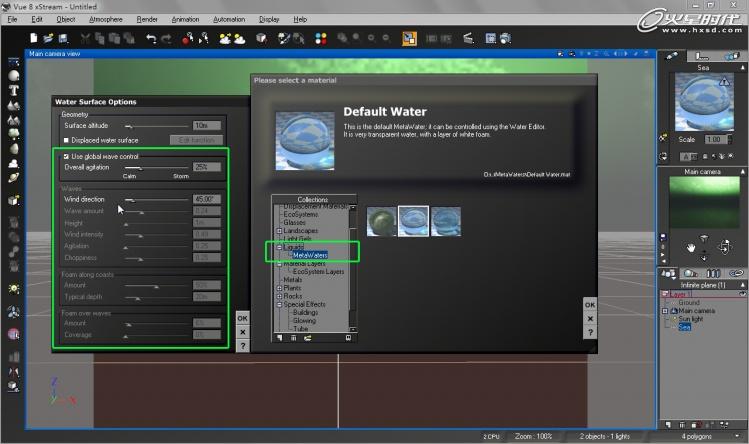Click the New scene icon in the toolbar

tap(33, 38)
